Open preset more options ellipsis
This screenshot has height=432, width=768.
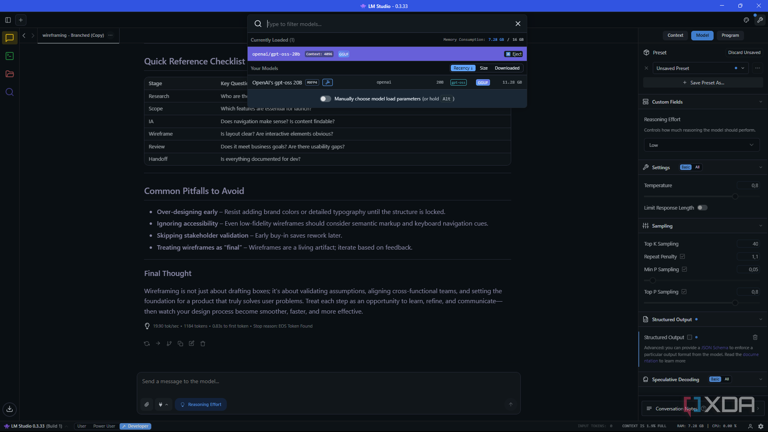(757, 68)
